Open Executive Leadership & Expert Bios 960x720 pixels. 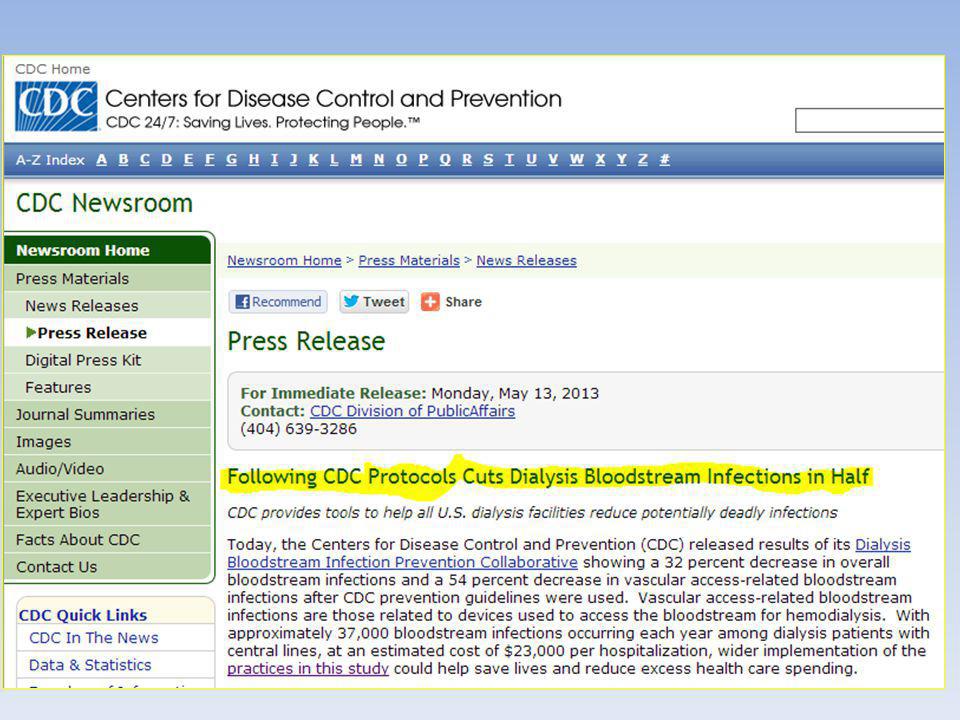pos(108,504)
